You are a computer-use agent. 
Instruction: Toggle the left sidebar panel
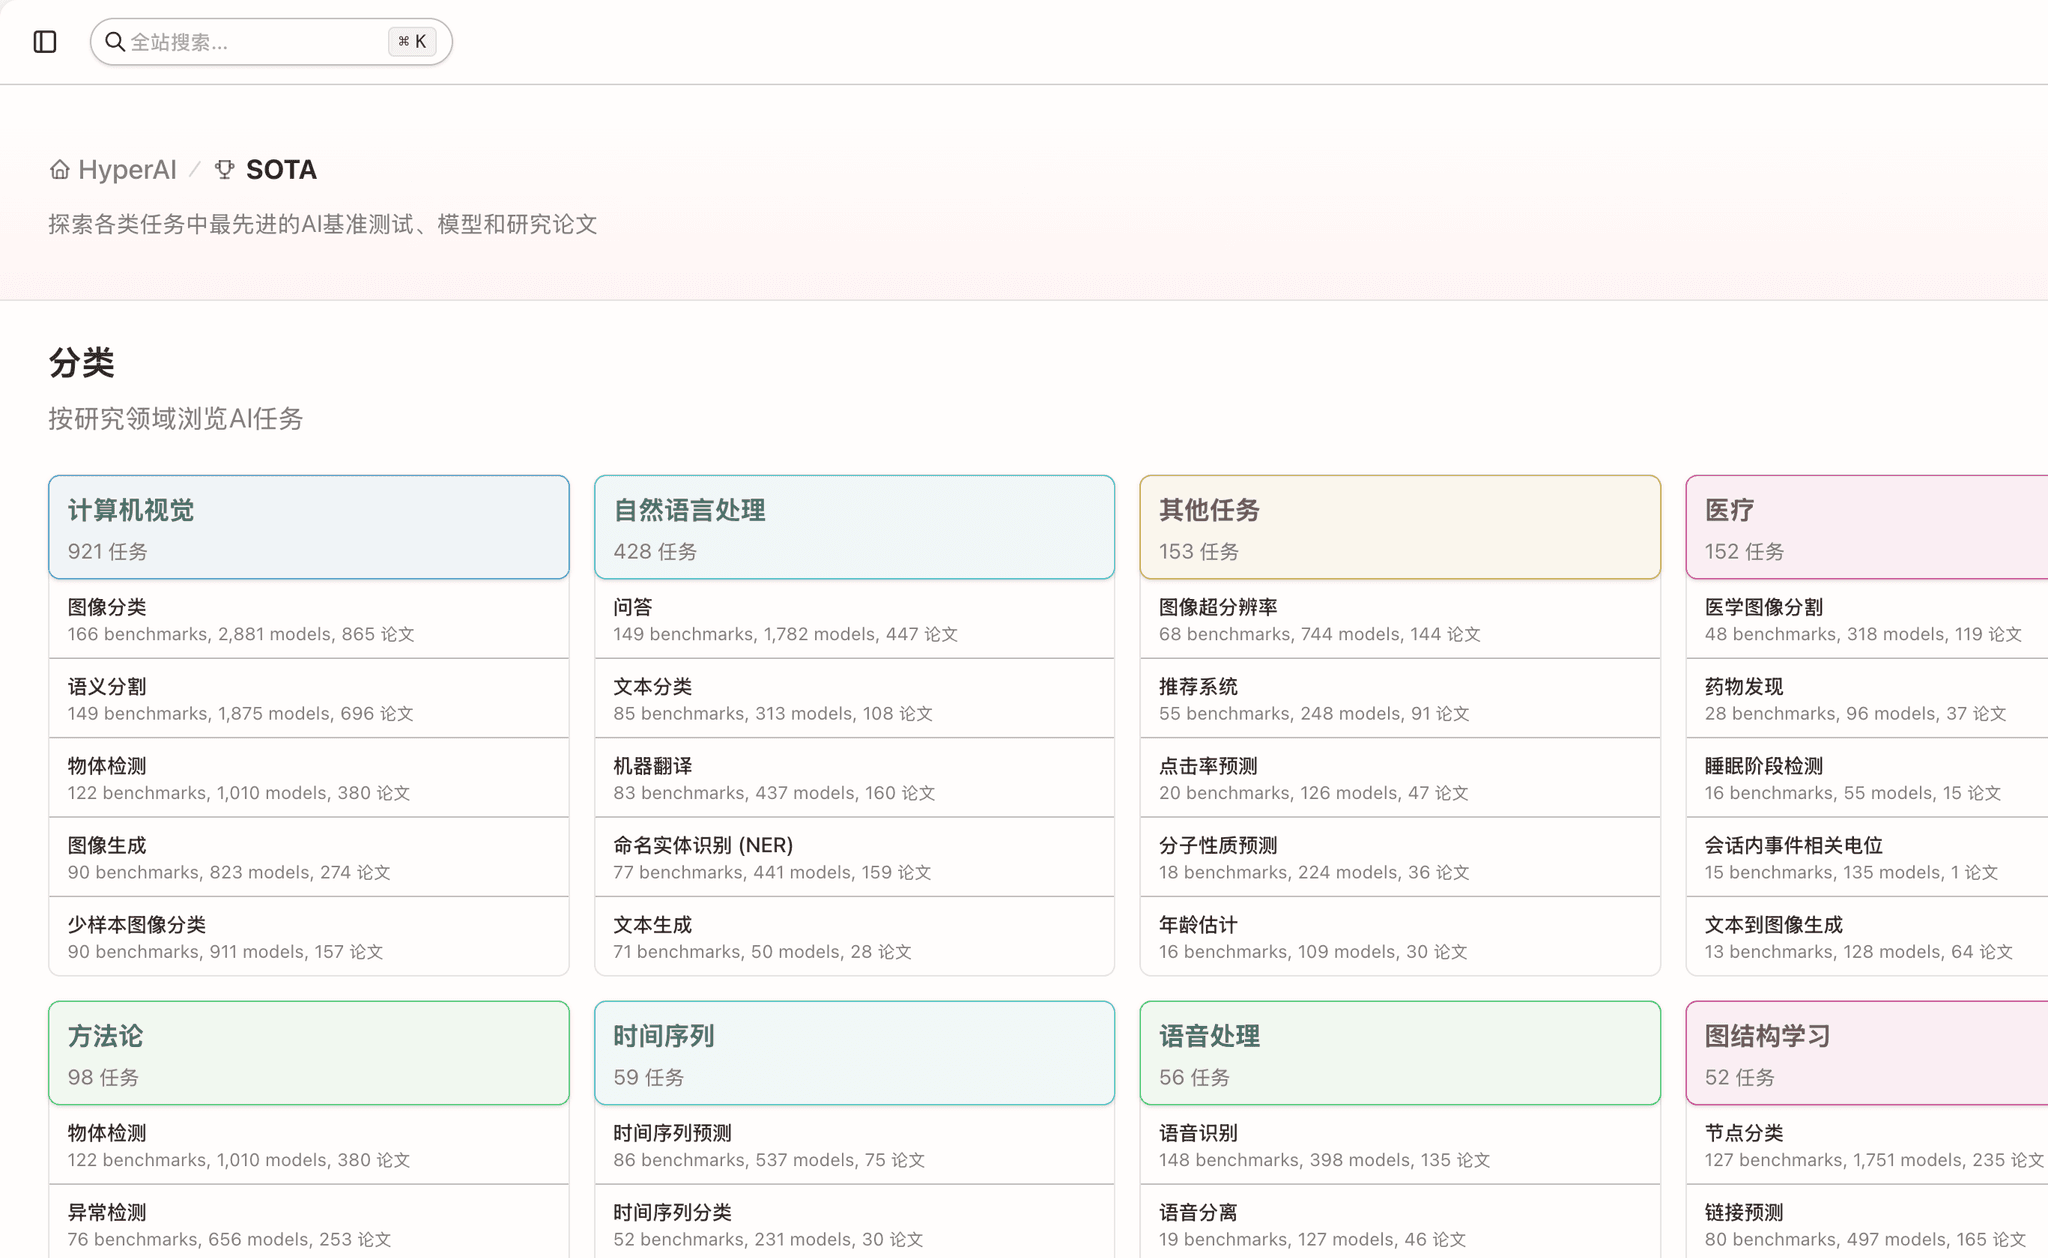[45, 41]
